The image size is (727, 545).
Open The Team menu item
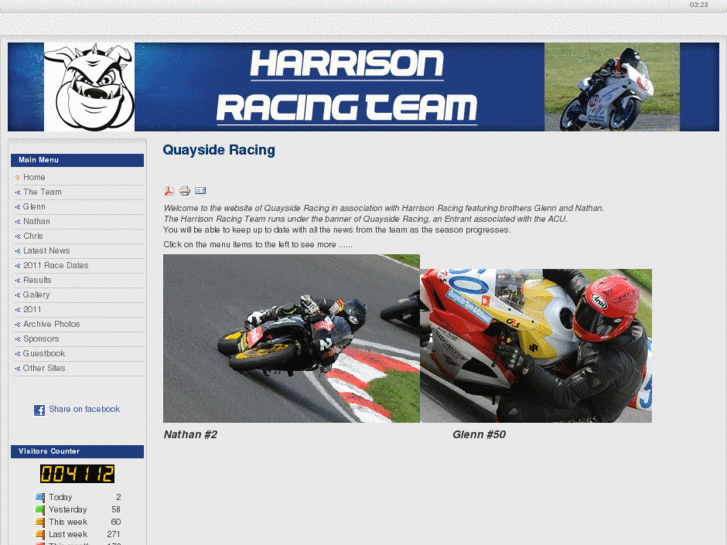pyautogui.click(x=42, y=192)
